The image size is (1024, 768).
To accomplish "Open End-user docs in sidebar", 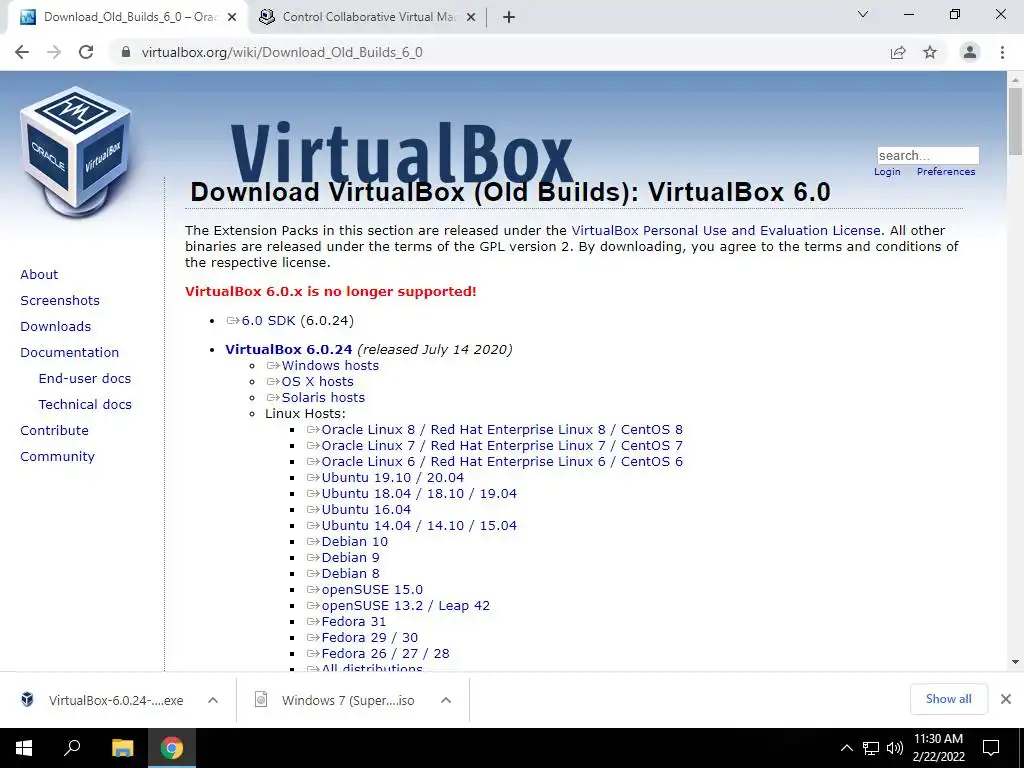I will 85,378.
